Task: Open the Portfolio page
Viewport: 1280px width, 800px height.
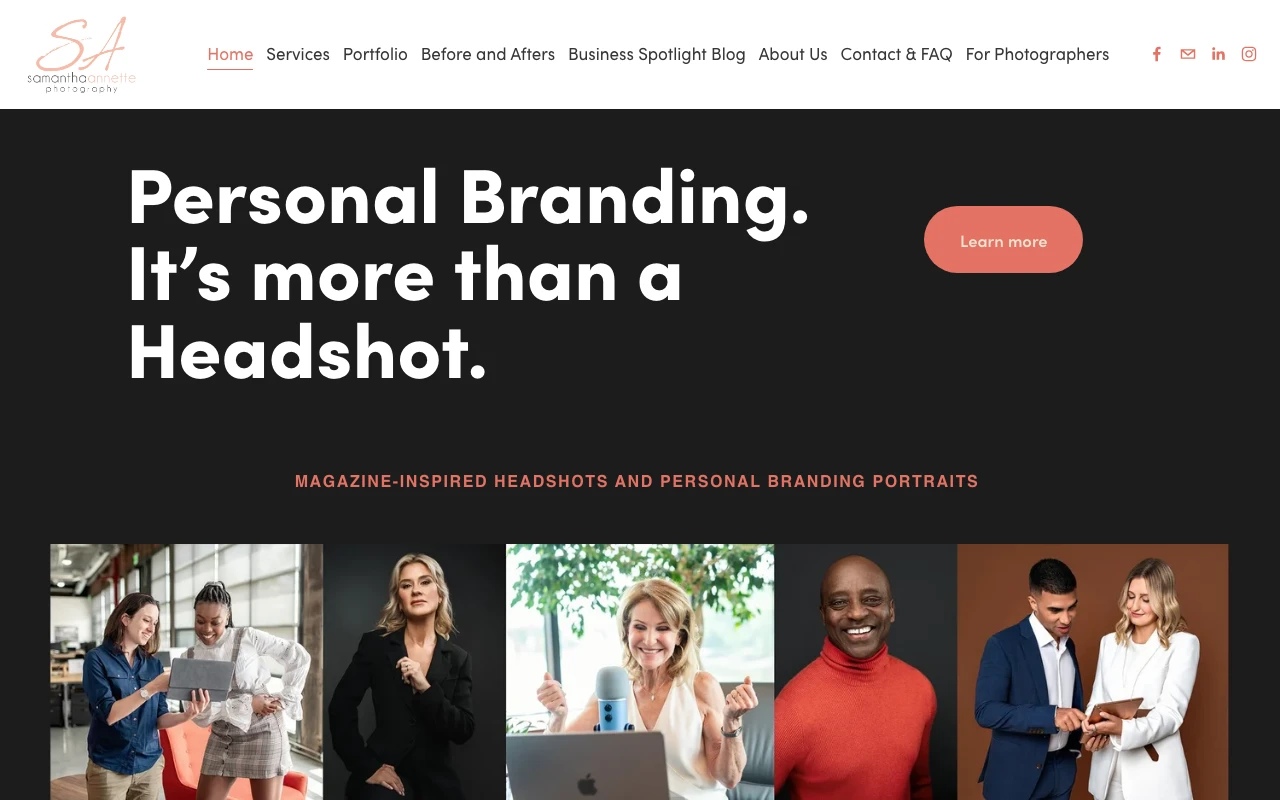Action: (375, 54)
